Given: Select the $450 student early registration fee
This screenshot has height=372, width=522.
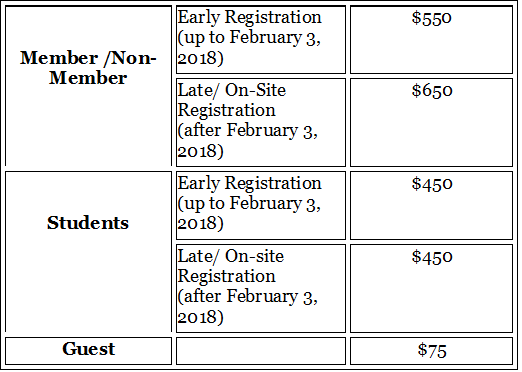Looking at the screenshot, I should coord(432,183).
